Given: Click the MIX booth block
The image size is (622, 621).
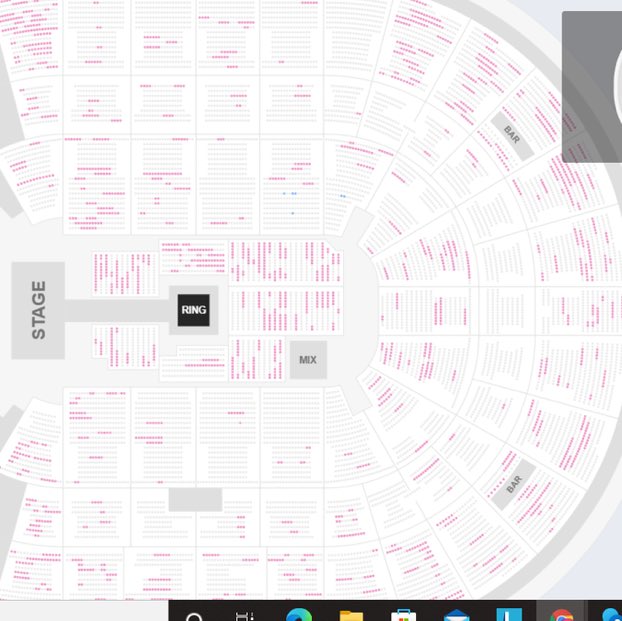Looking at the screenshot, I should (308, 360).
